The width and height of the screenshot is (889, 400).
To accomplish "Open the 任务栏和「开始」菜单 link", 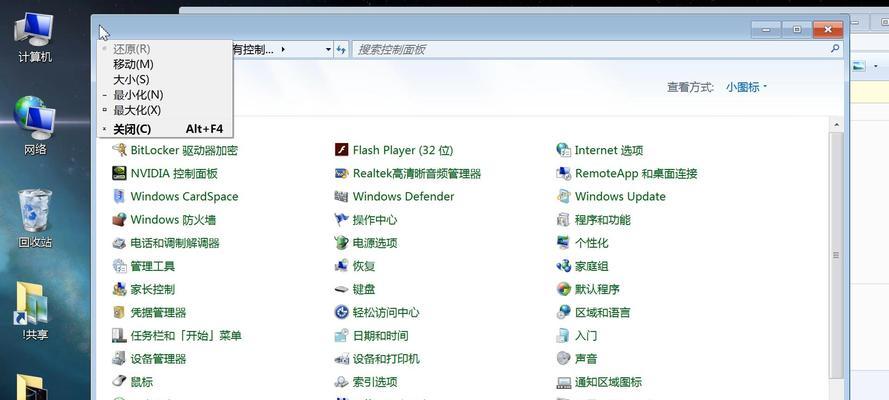I will [x=186, y=336].
